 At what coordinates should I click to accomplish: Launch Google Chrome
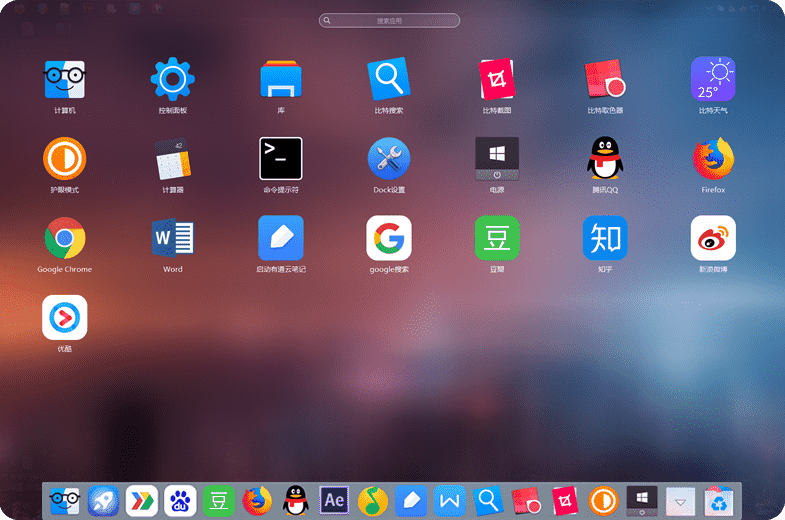tap(65, 238)
